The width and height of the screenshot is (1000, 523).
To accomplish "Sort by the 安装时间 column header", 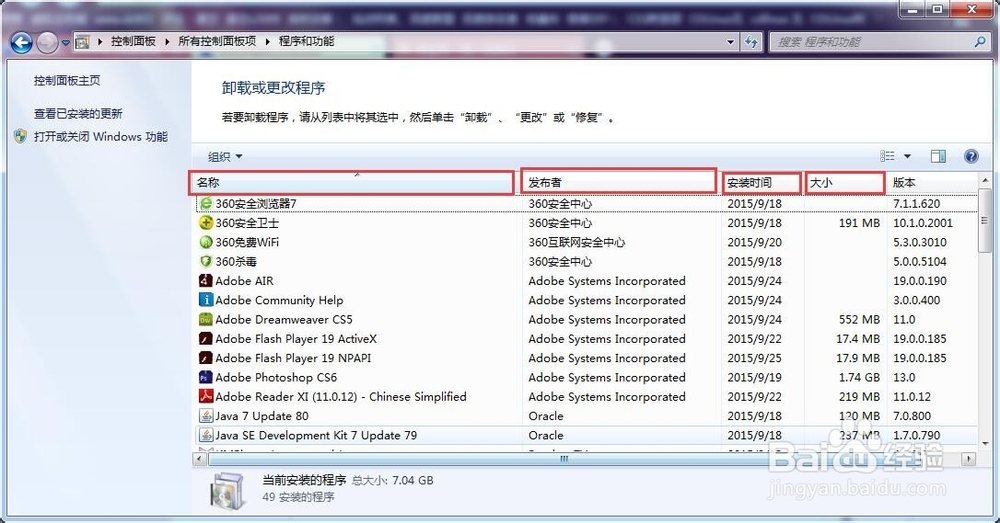I will tap(761, 182).
